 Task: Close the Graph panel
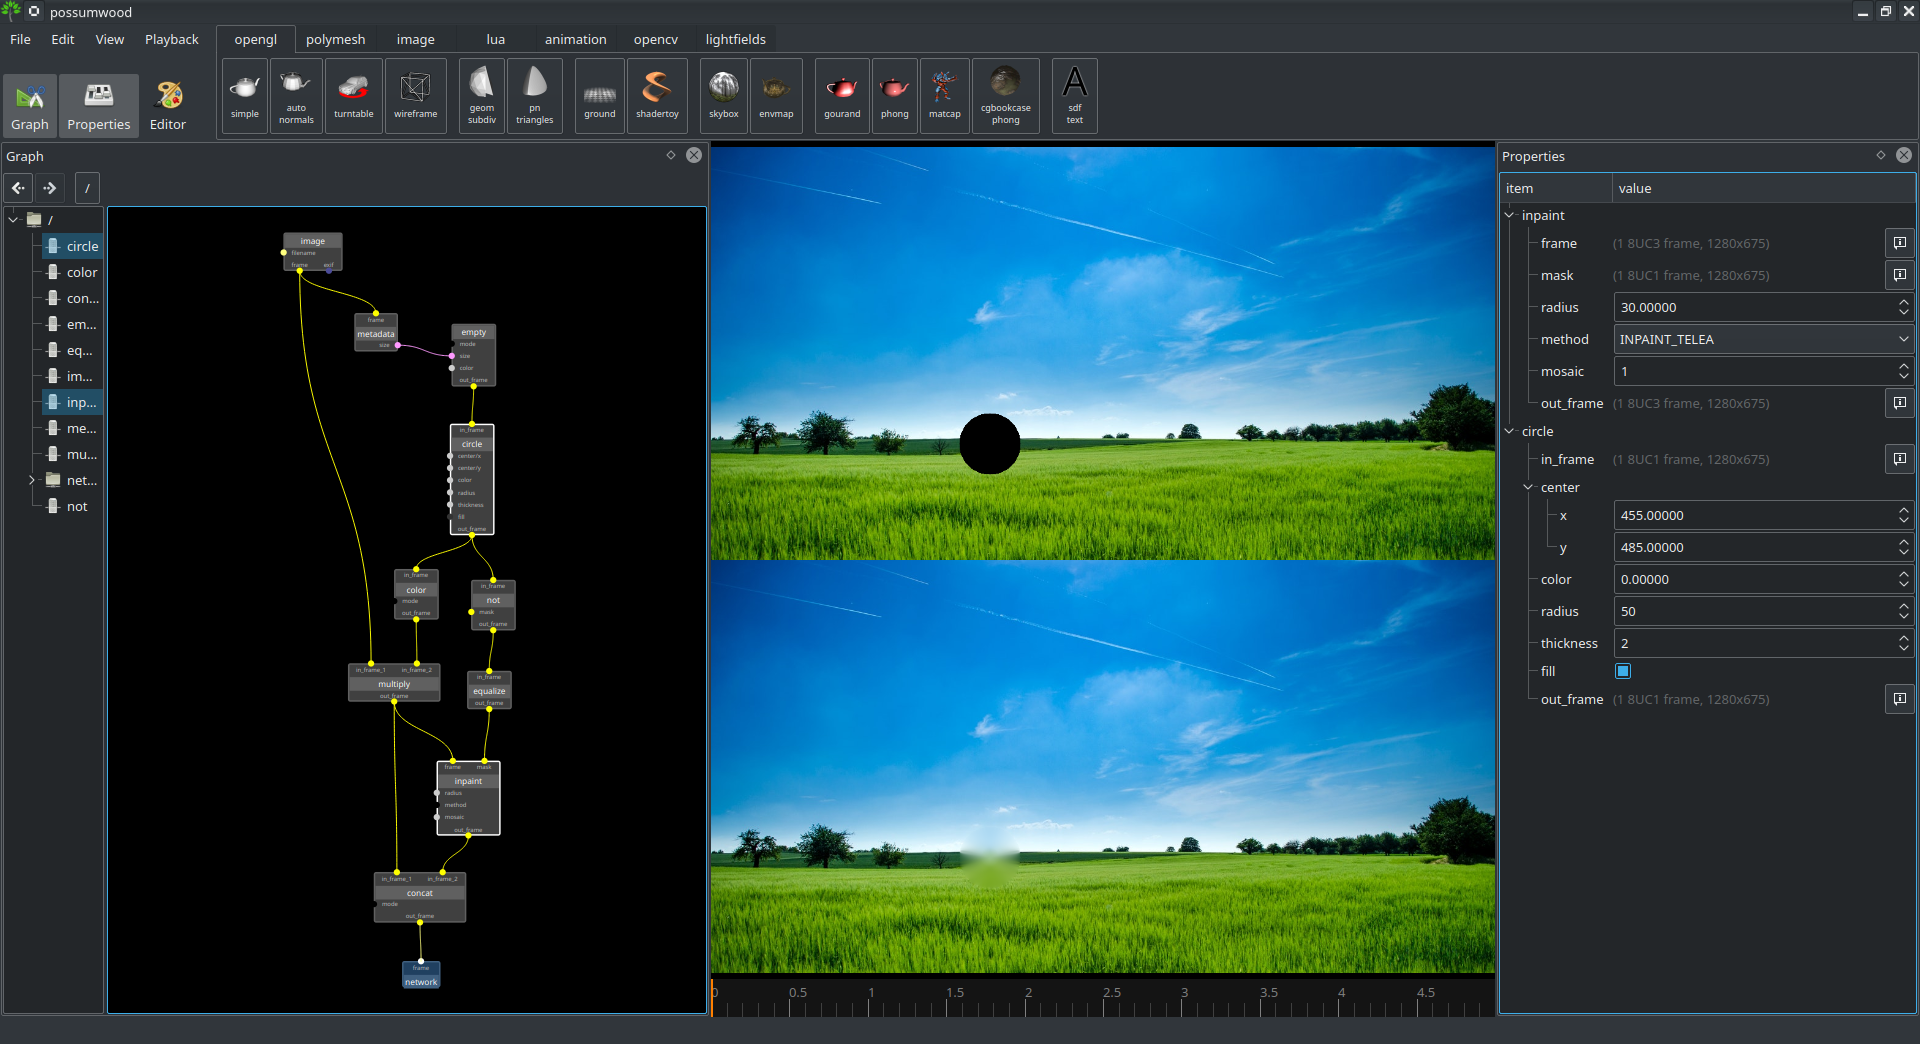694,155
